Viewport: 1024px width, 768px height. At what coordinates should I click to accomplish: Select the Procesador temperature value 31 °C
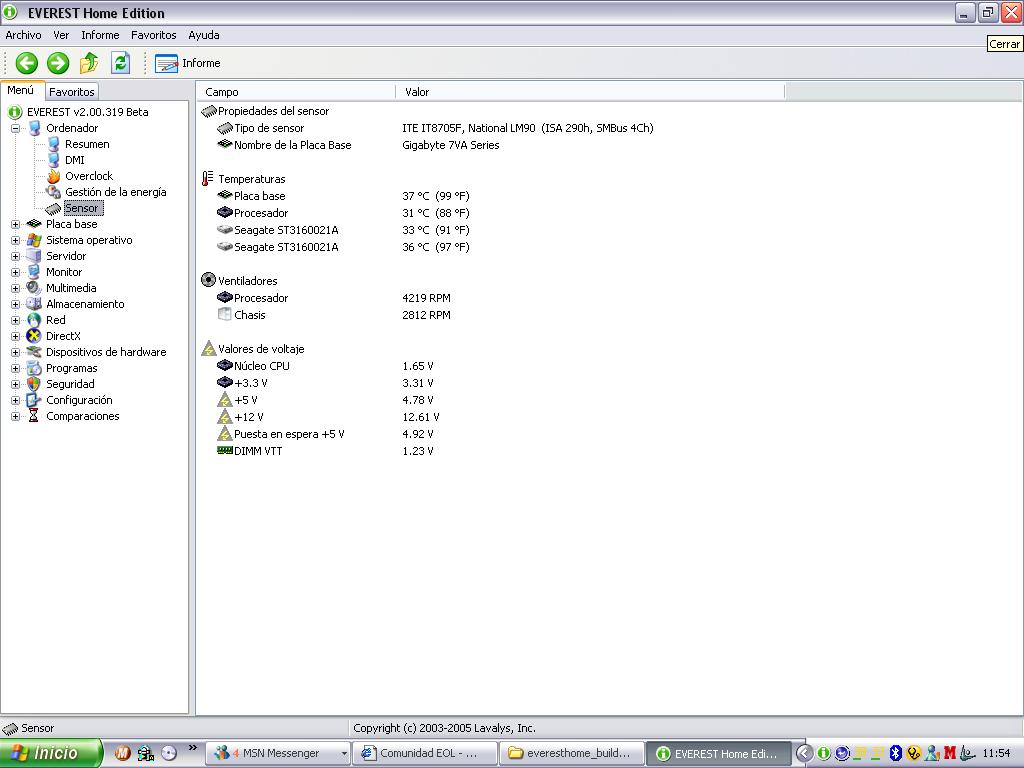[x=436, y=213]
